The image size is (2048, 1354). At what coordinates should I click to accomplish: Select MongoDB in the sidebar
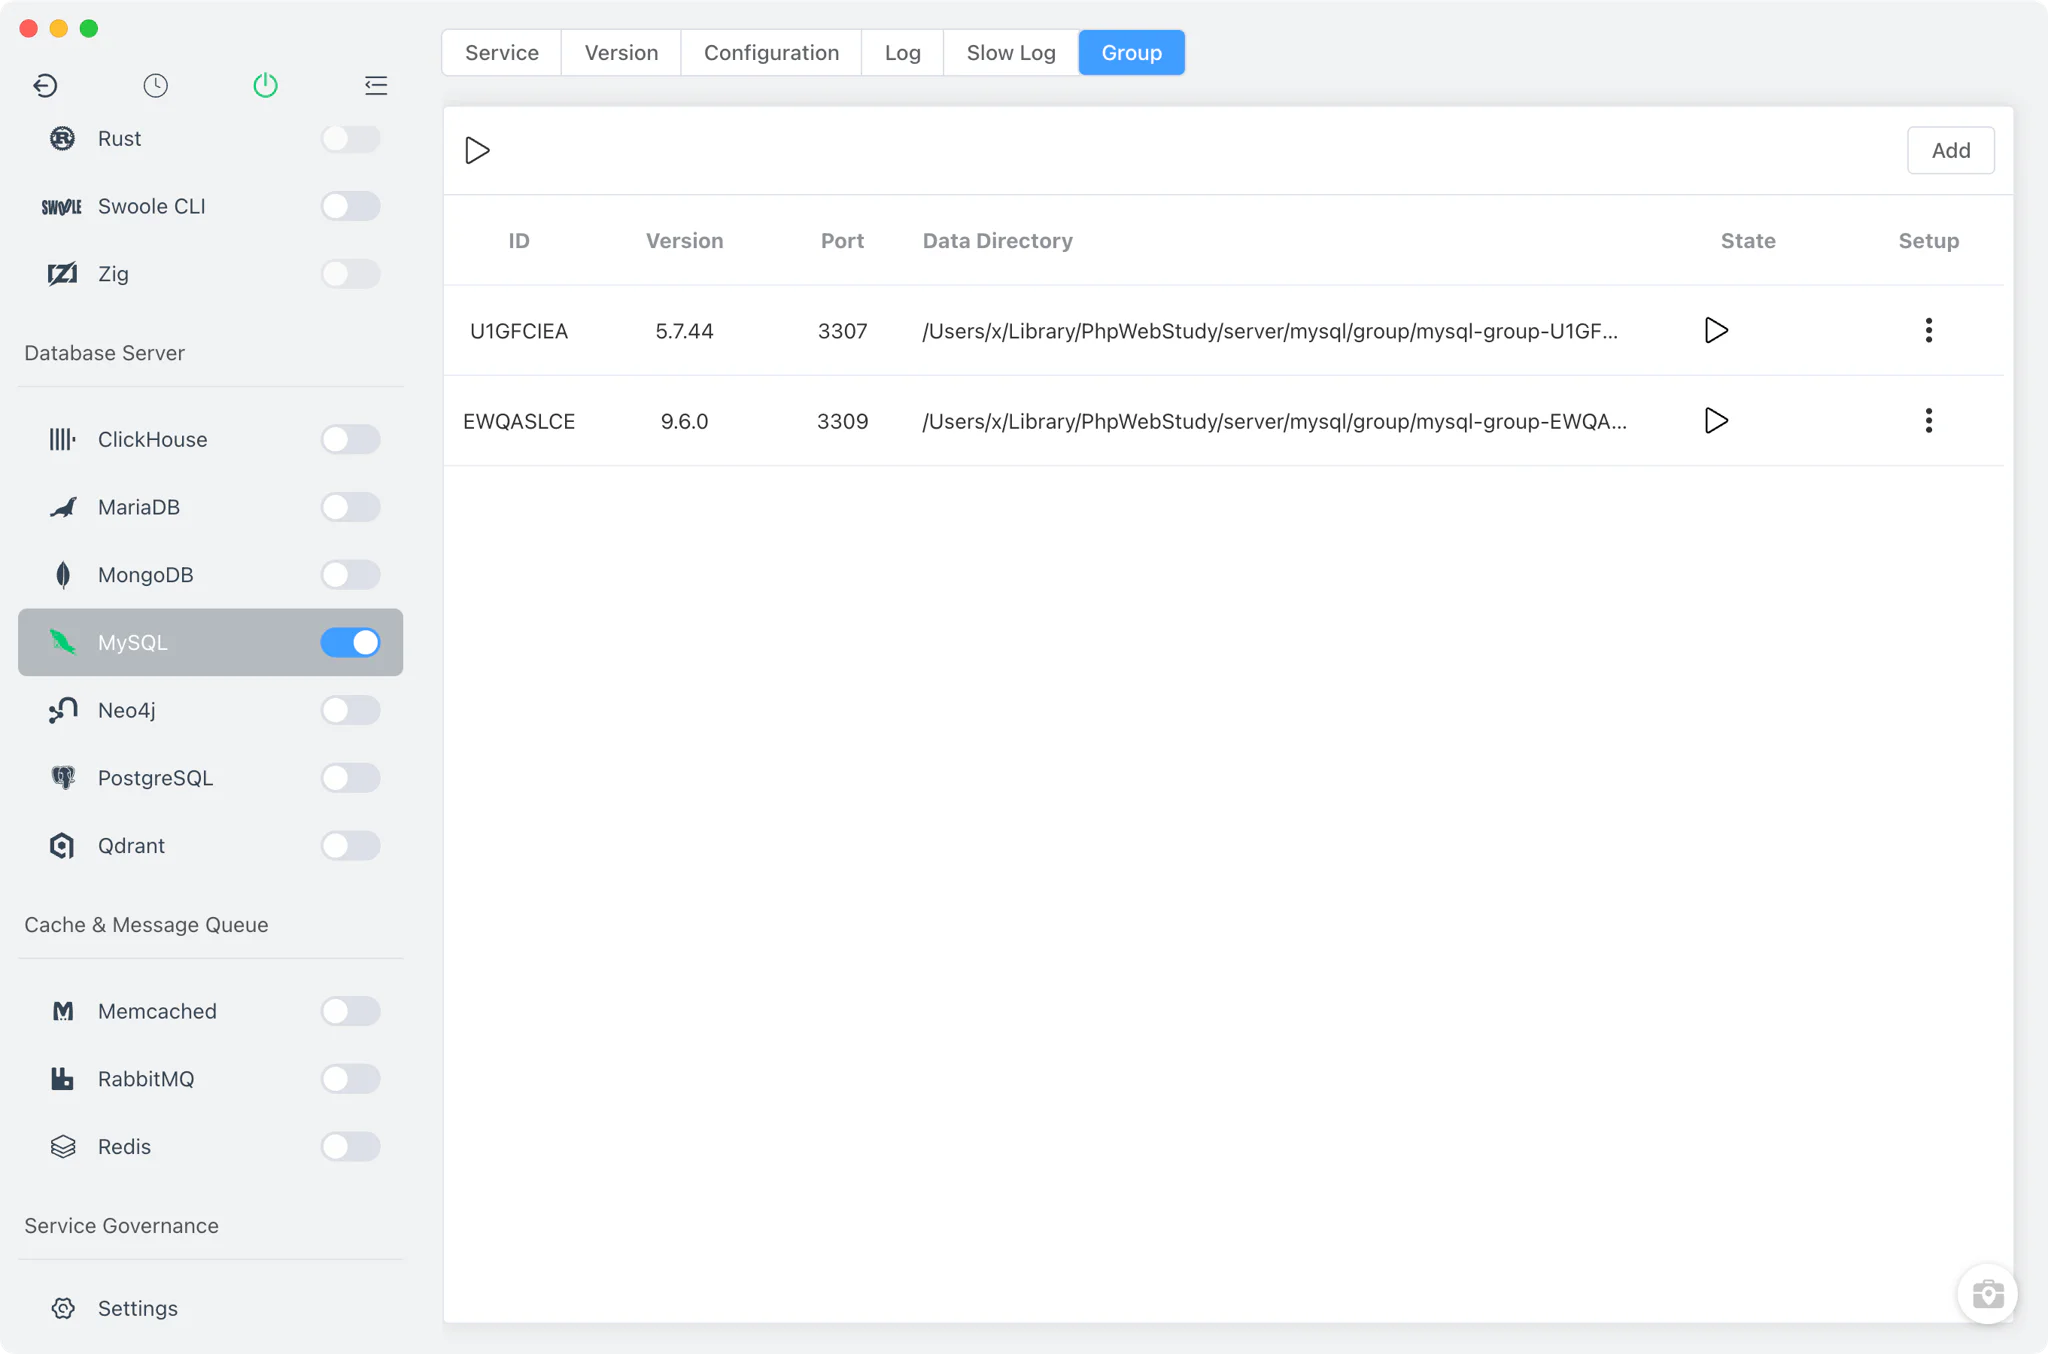point(210,575)
